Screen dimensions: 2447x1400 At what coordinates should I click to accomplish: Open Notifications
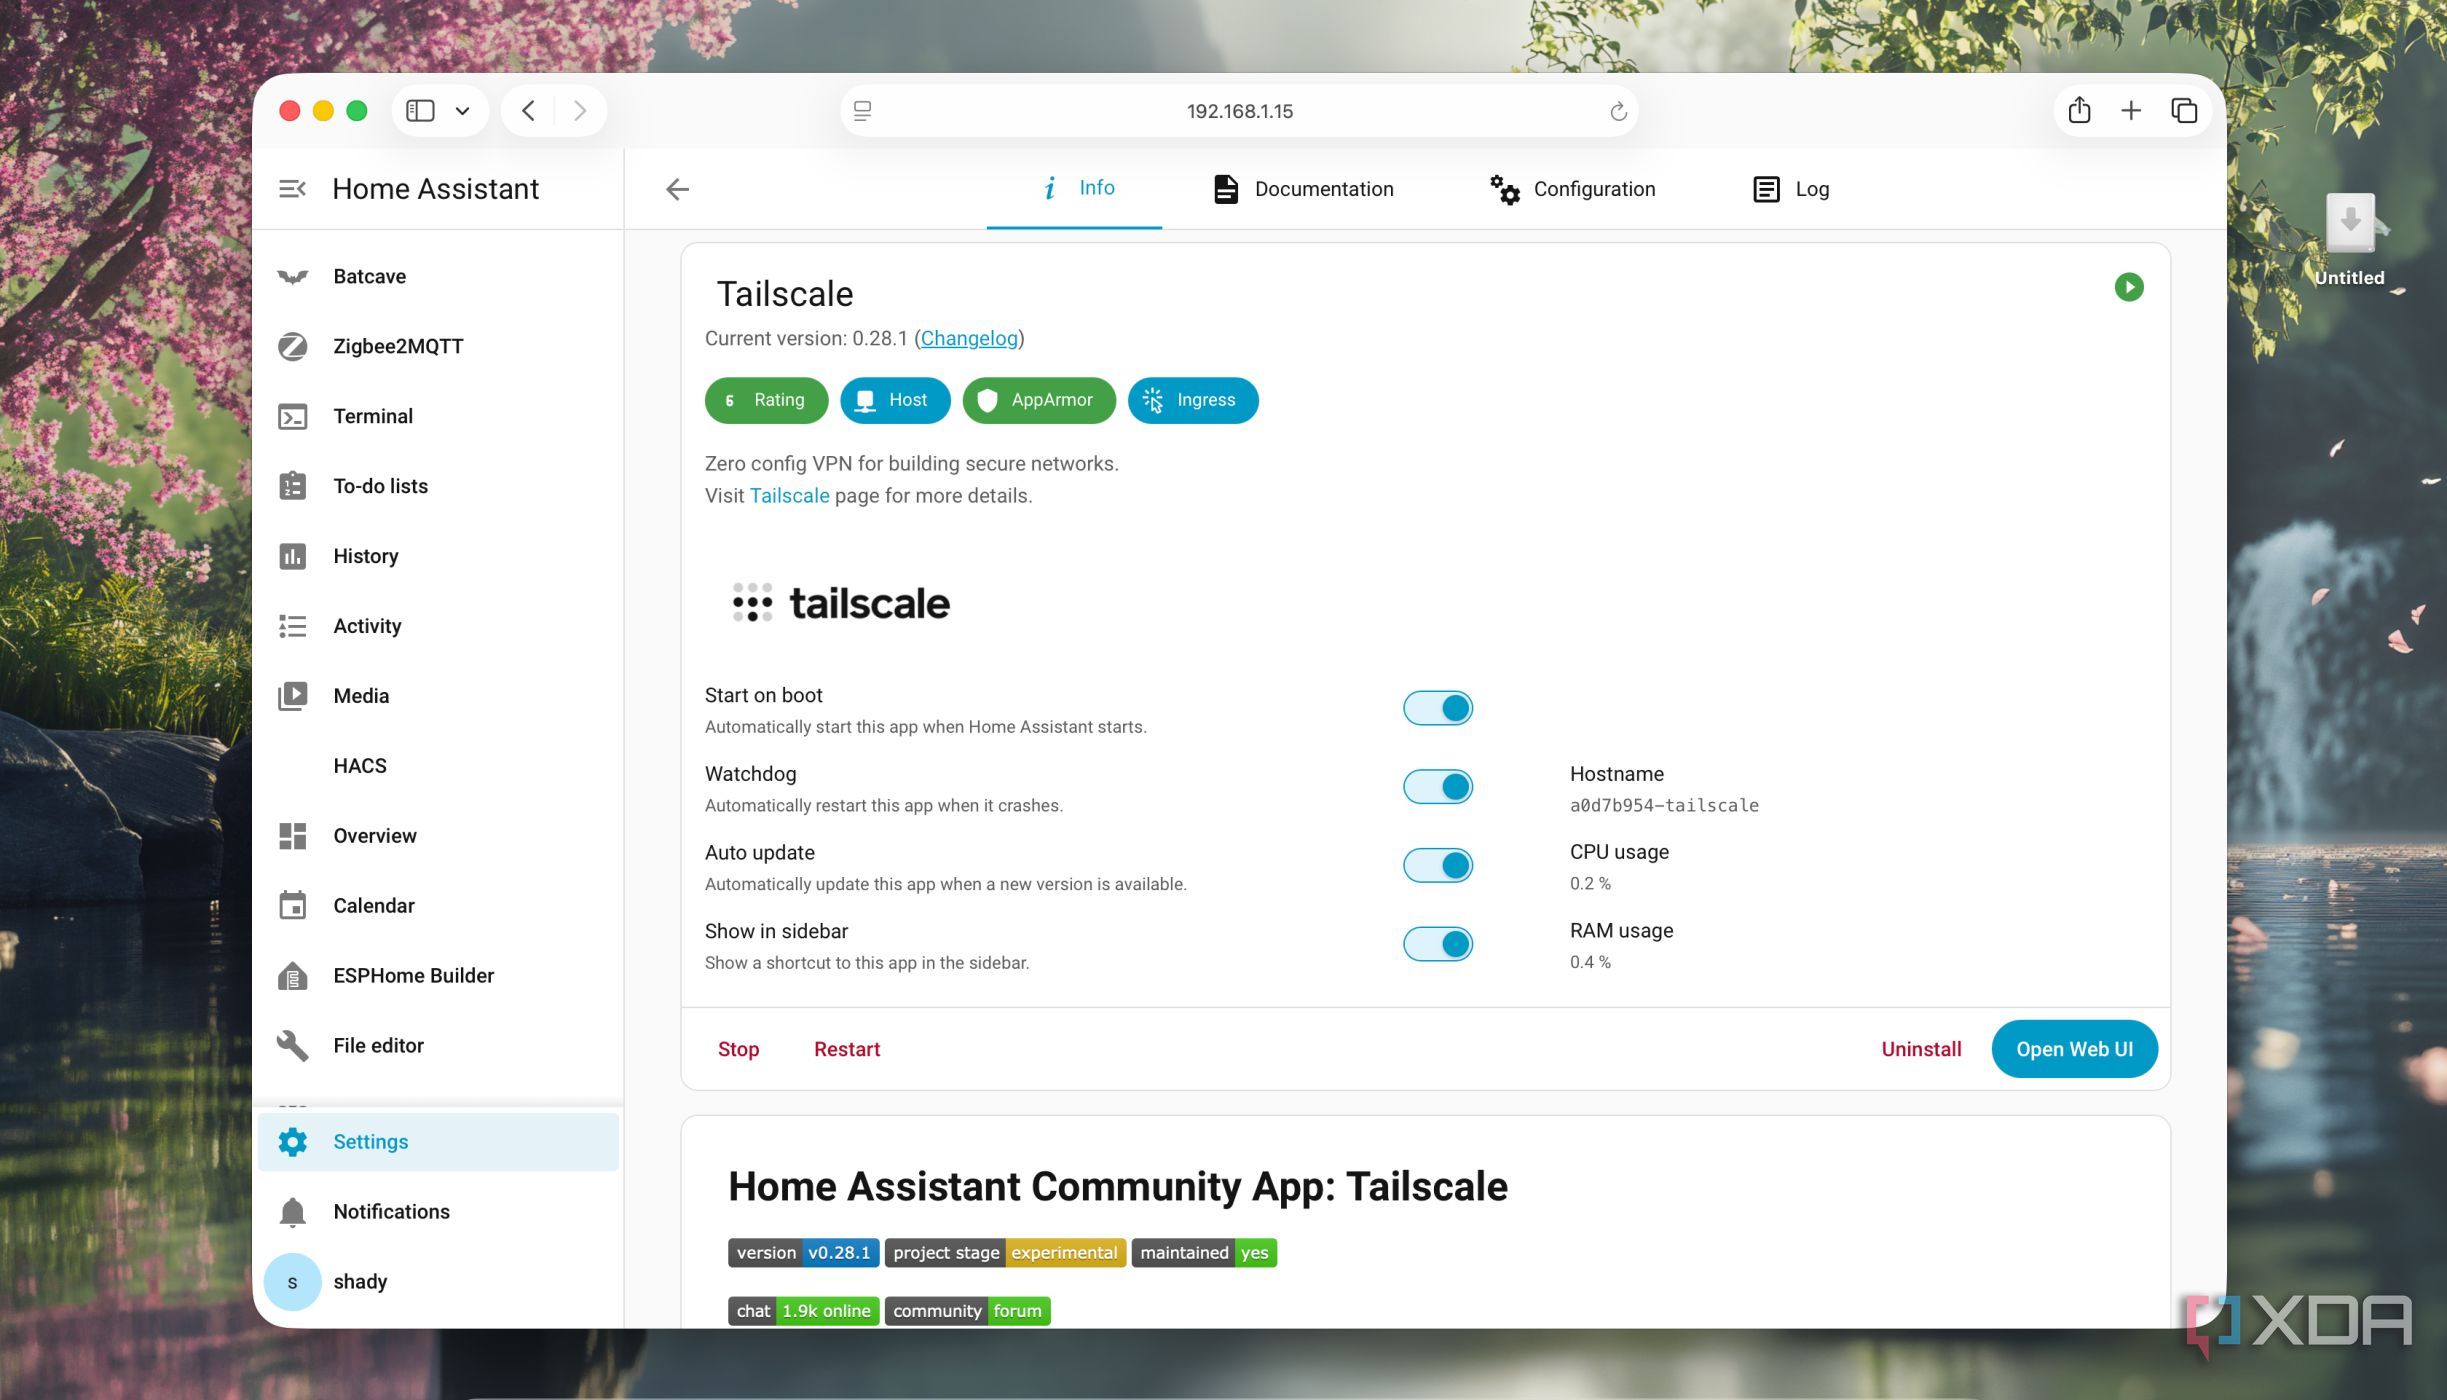coord(438,1212)
